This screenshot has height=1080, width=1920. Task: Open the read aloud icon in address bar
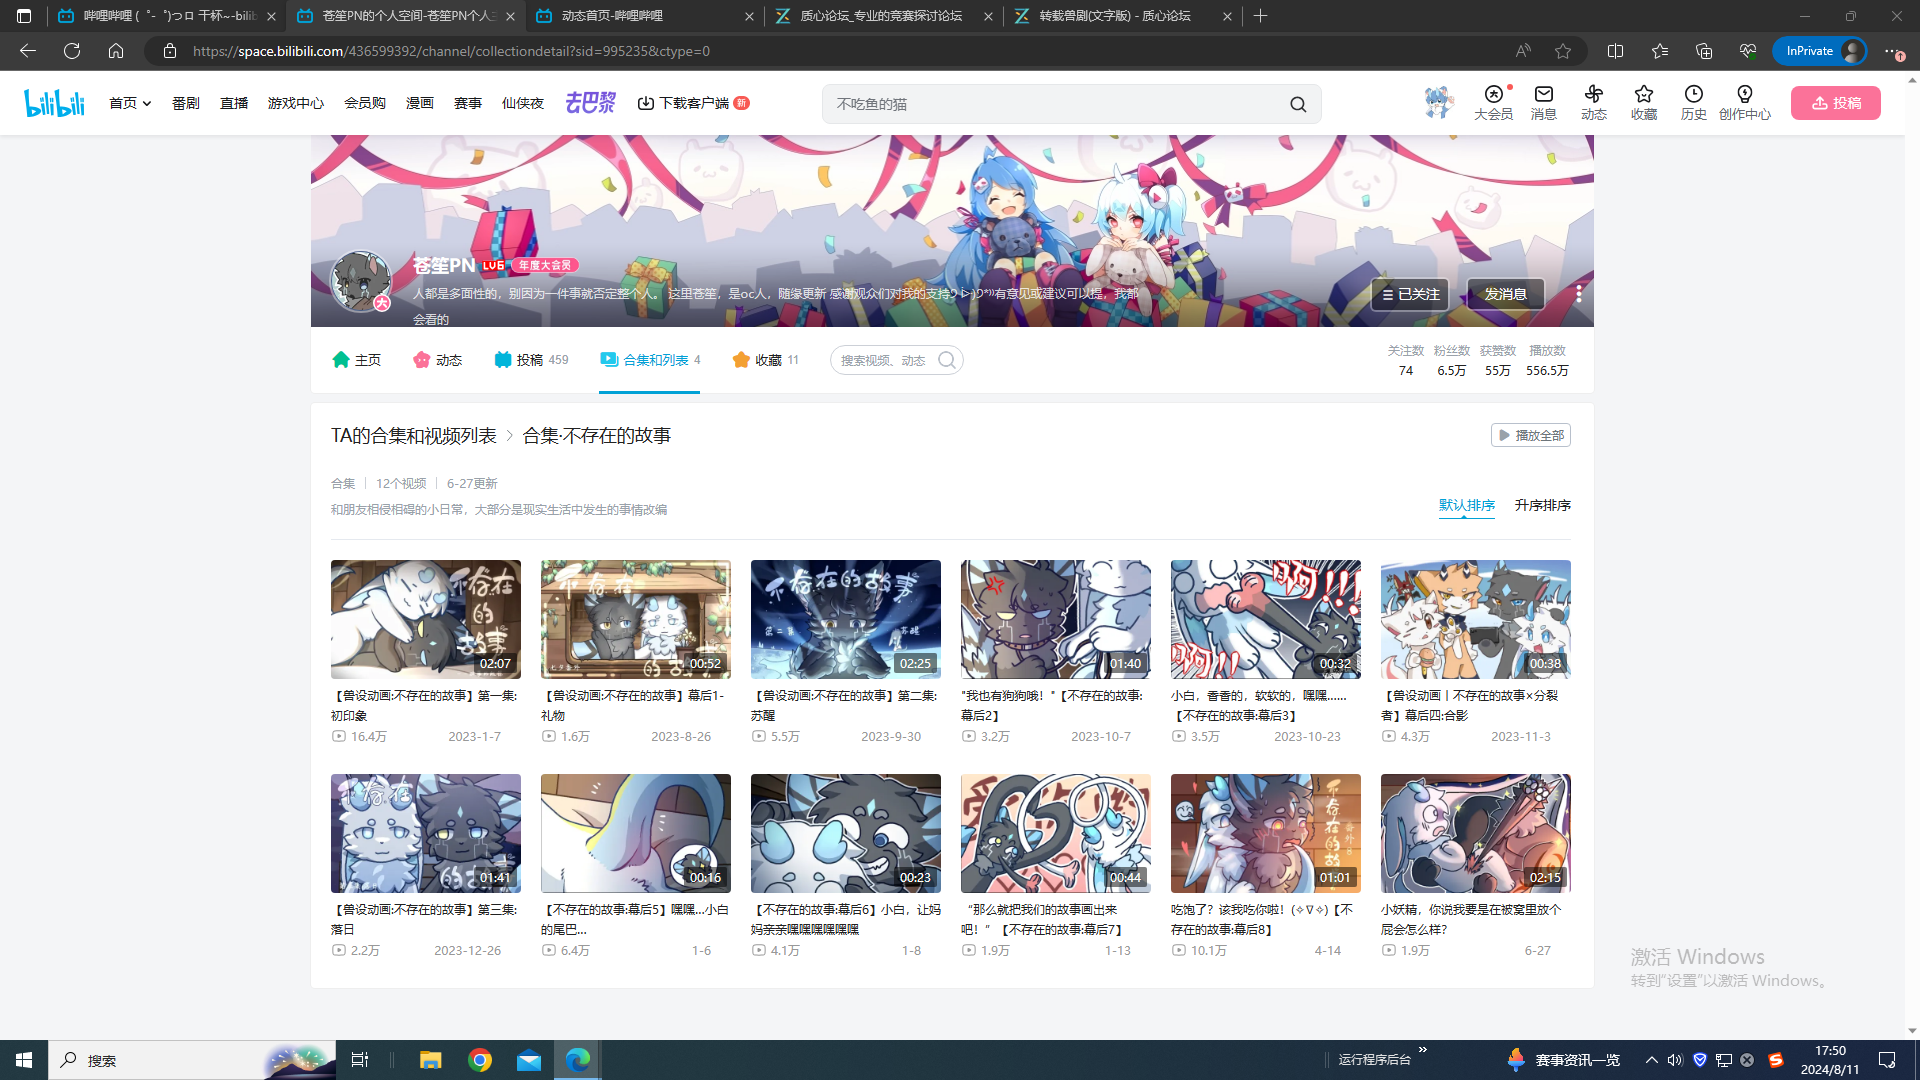coord(1523,51)
